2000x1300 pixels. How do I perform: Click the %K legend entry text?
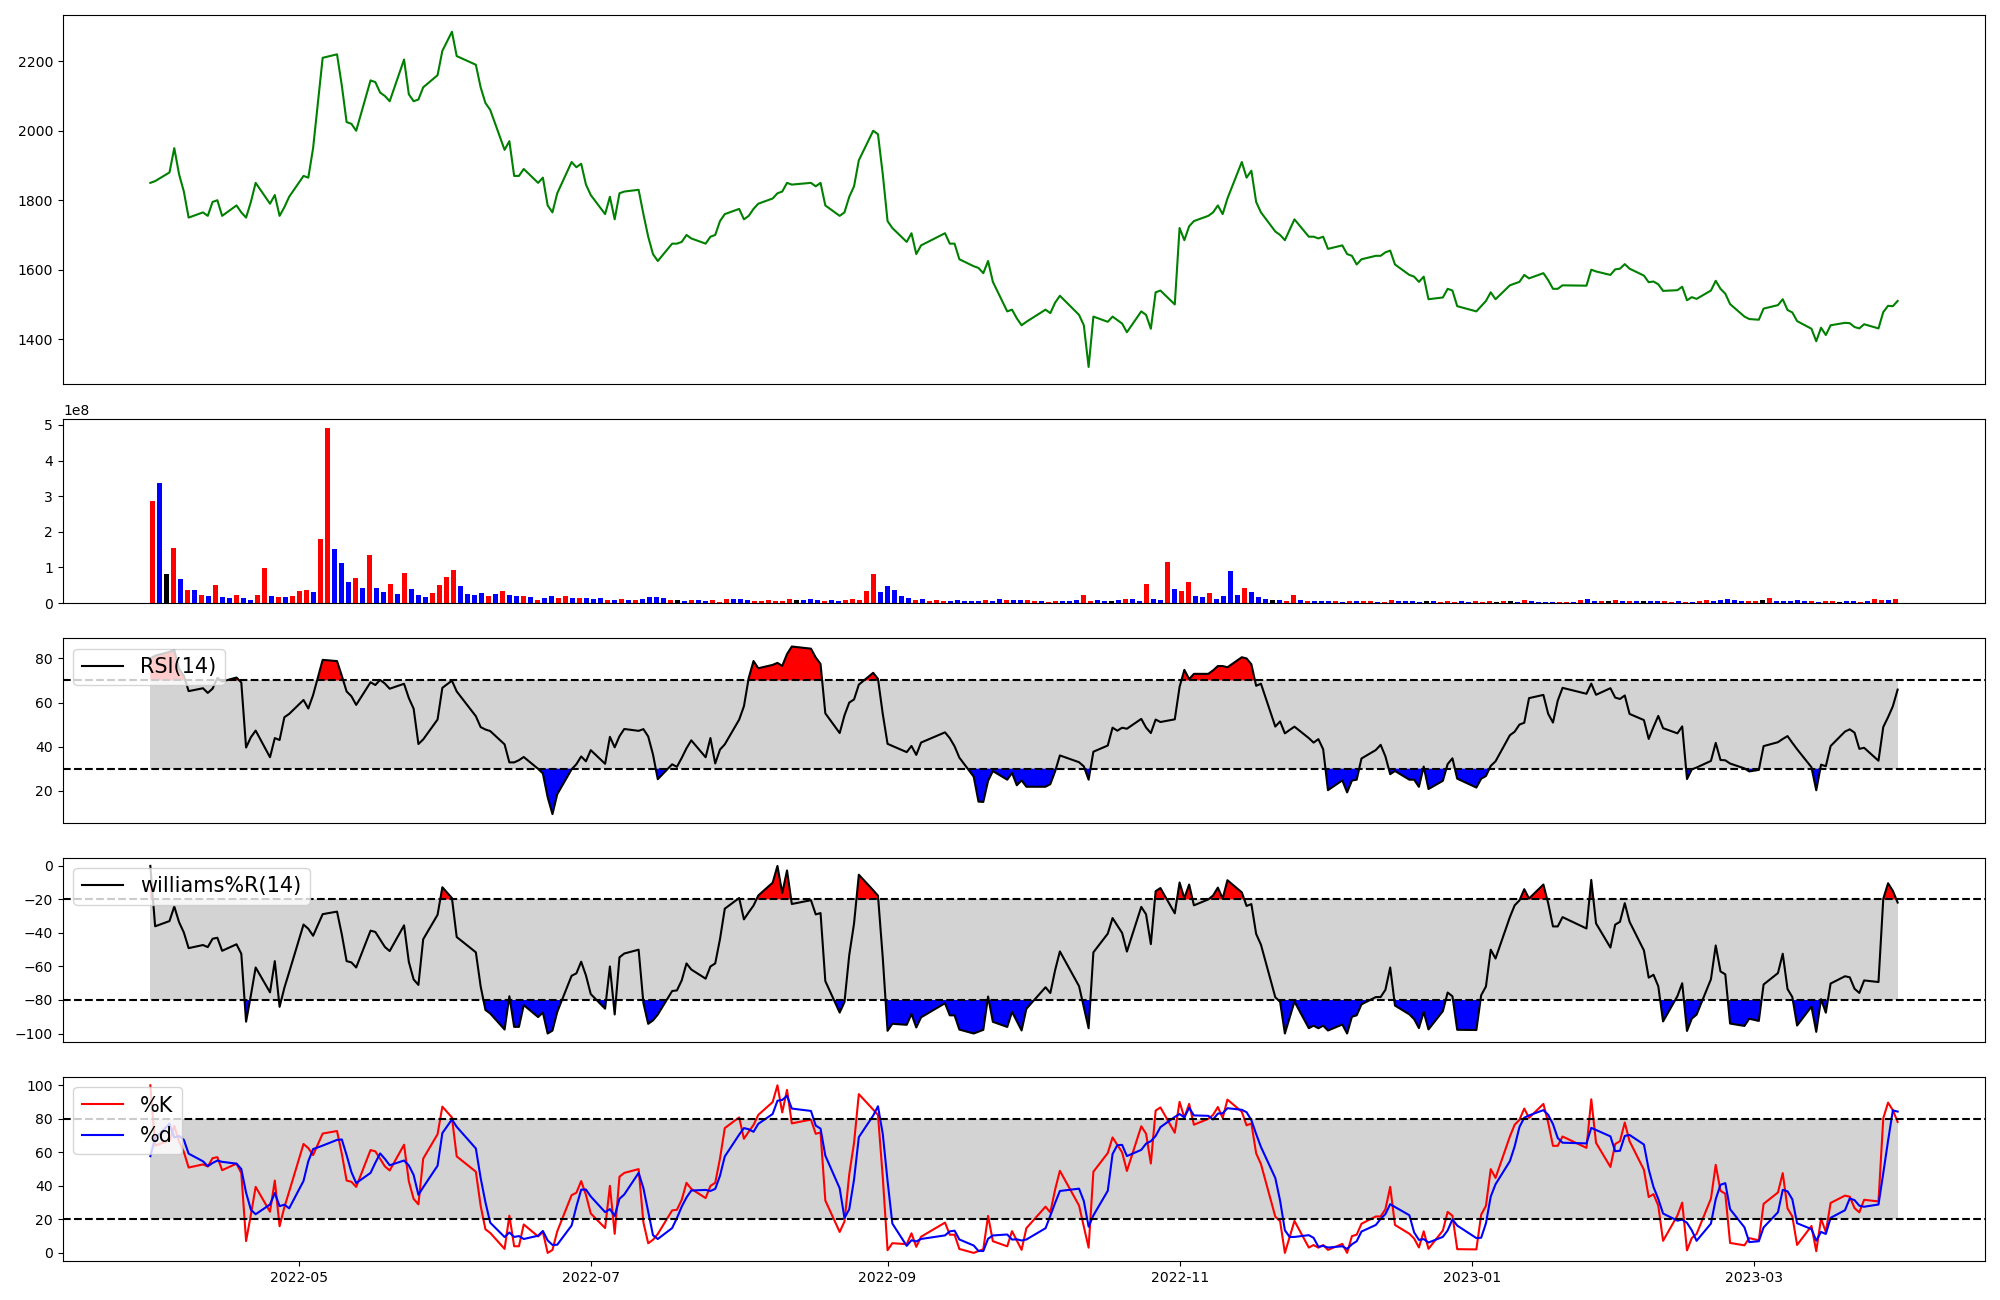[x=156, y=1105]
